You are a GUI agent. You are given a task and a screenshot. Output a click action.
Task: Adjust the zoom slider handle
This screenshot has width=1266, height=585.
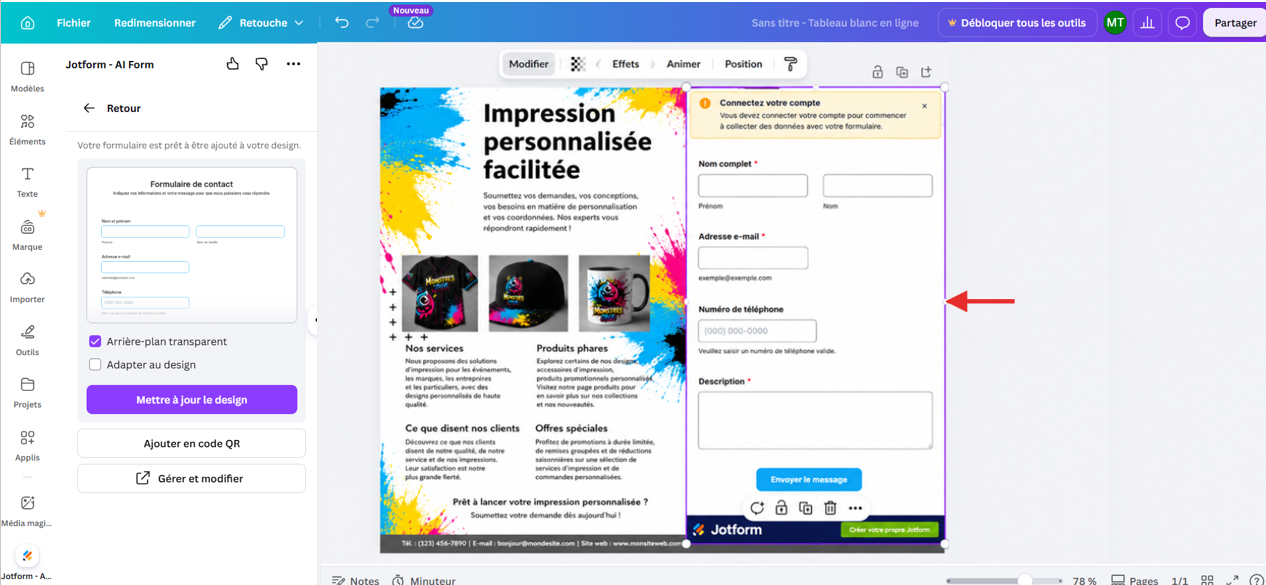tap(1025, 580)
